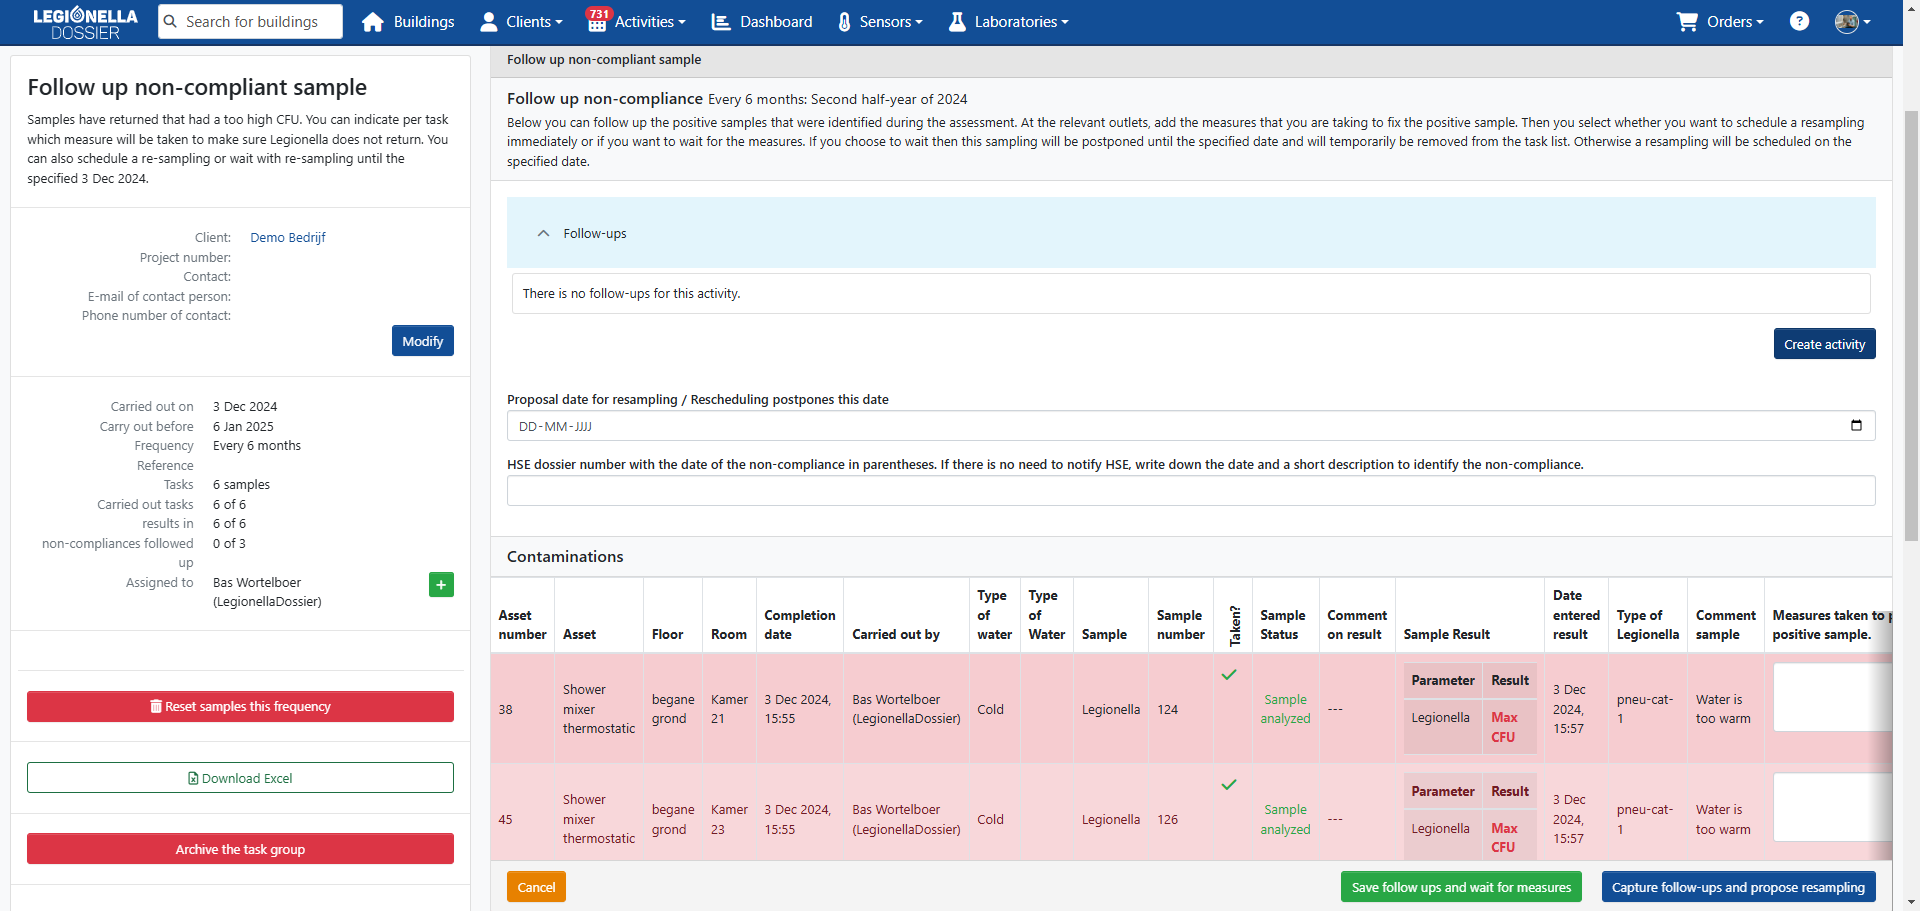The width and height of the screenshot is (1920, 911).
Task: Click the Legionella Dossier logo
Action: coord(85,23)
